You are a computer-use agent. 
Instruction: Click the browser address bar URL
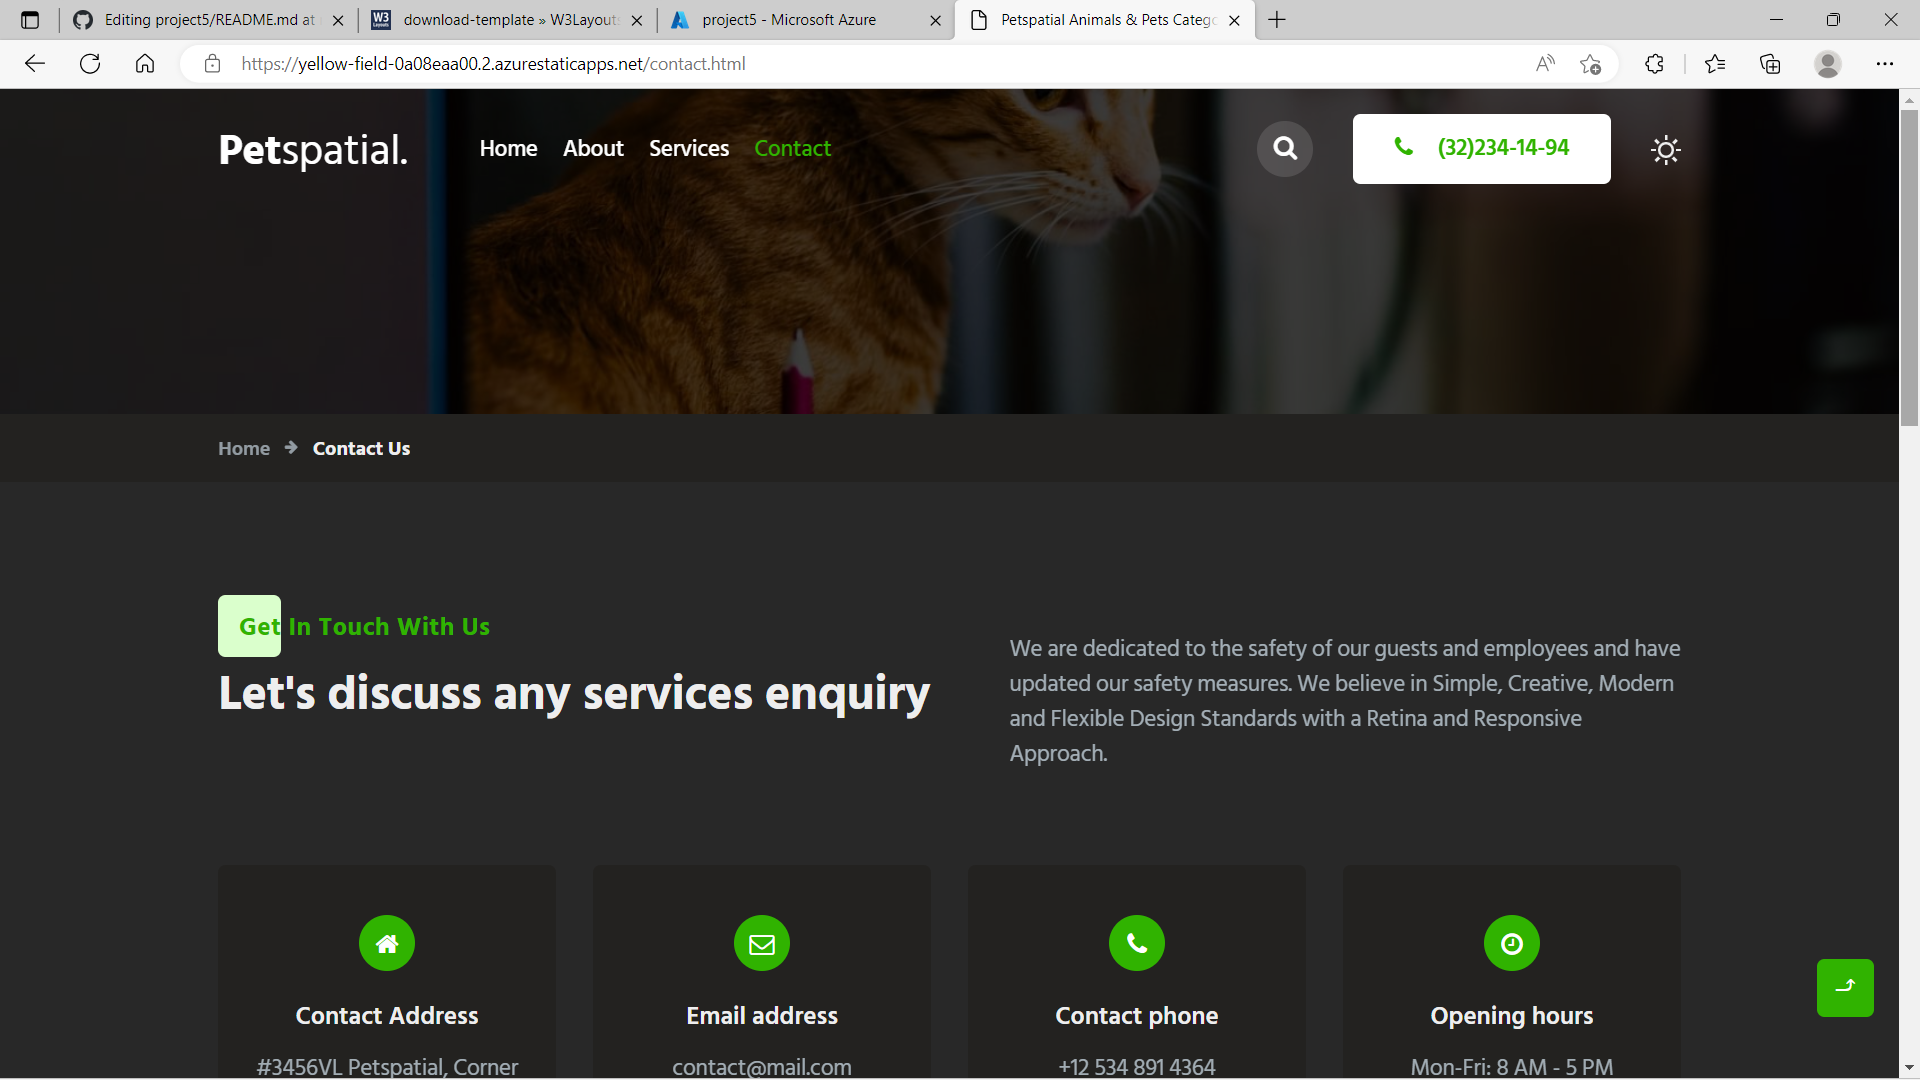tap(493, 64)
